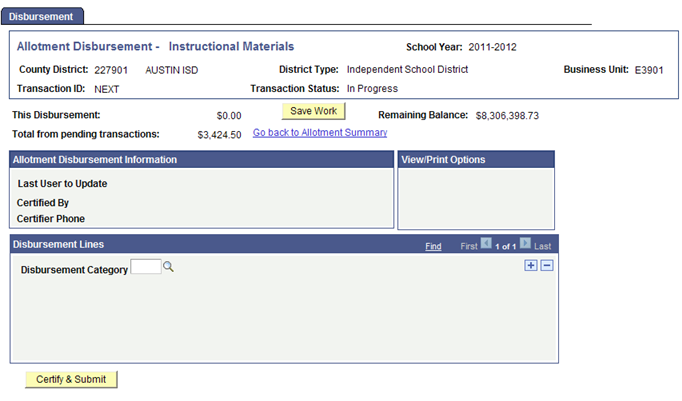
Task: Select the Remaining Balance value $8,306,398.73
Action: pos(507,116)
